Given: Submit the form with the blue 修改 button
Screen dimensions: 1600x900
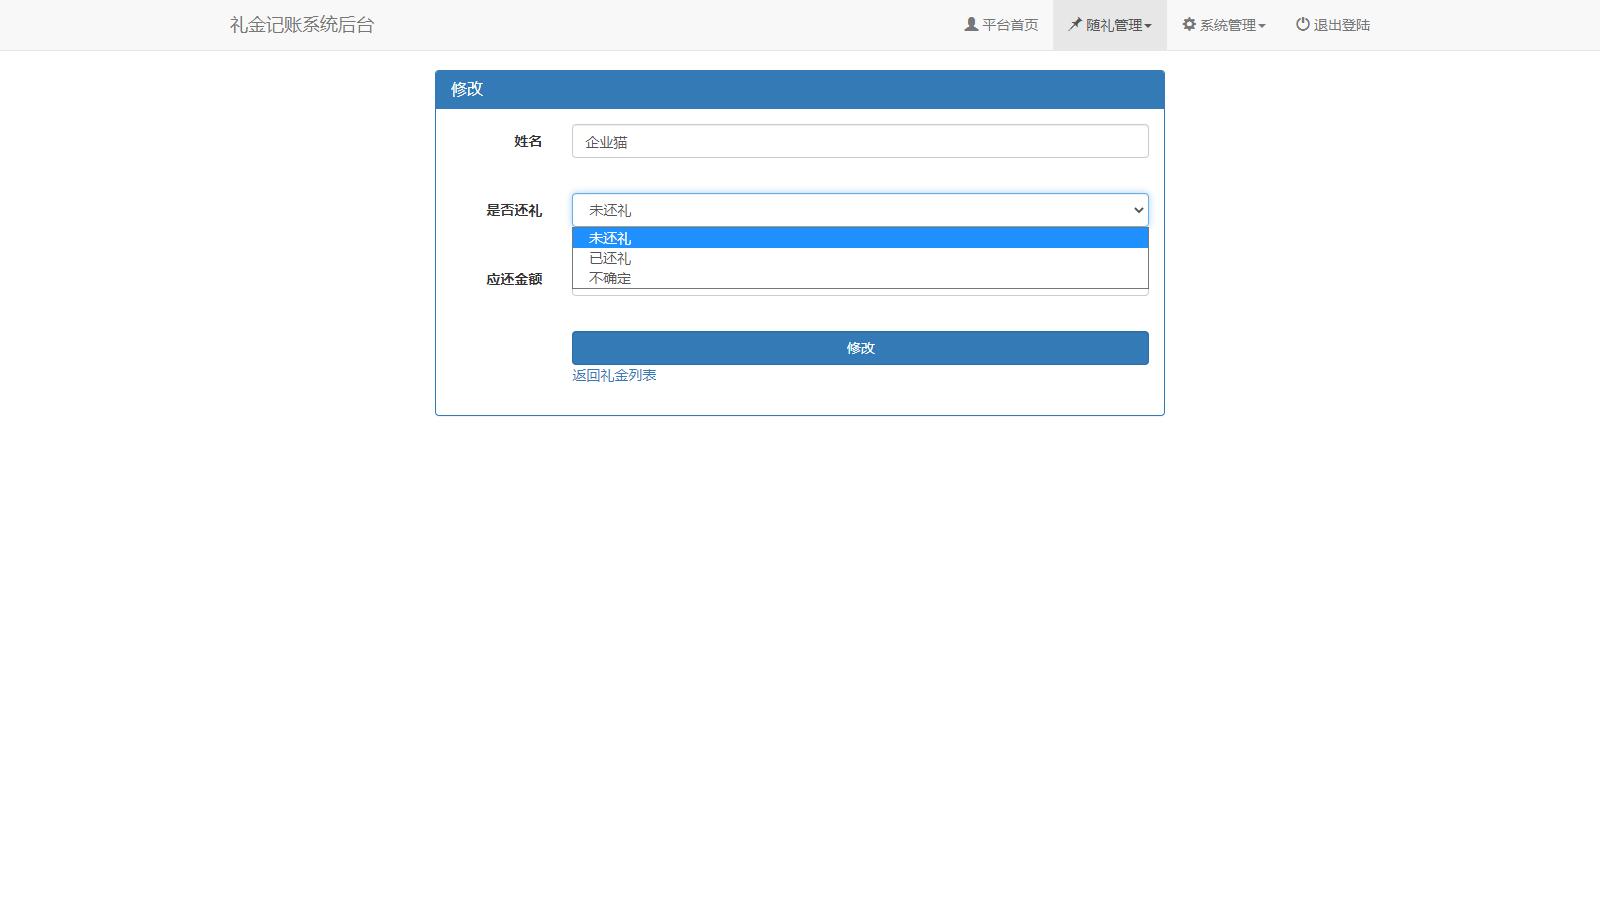Looking at the screenshot, I should pyautogui.click(x=860, y=348).
